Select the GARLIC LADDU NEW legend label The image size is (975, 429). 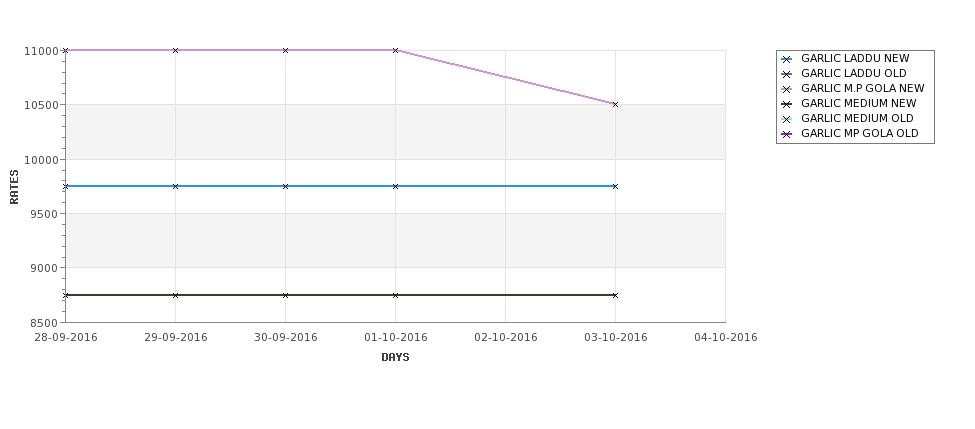coord(855,58)
